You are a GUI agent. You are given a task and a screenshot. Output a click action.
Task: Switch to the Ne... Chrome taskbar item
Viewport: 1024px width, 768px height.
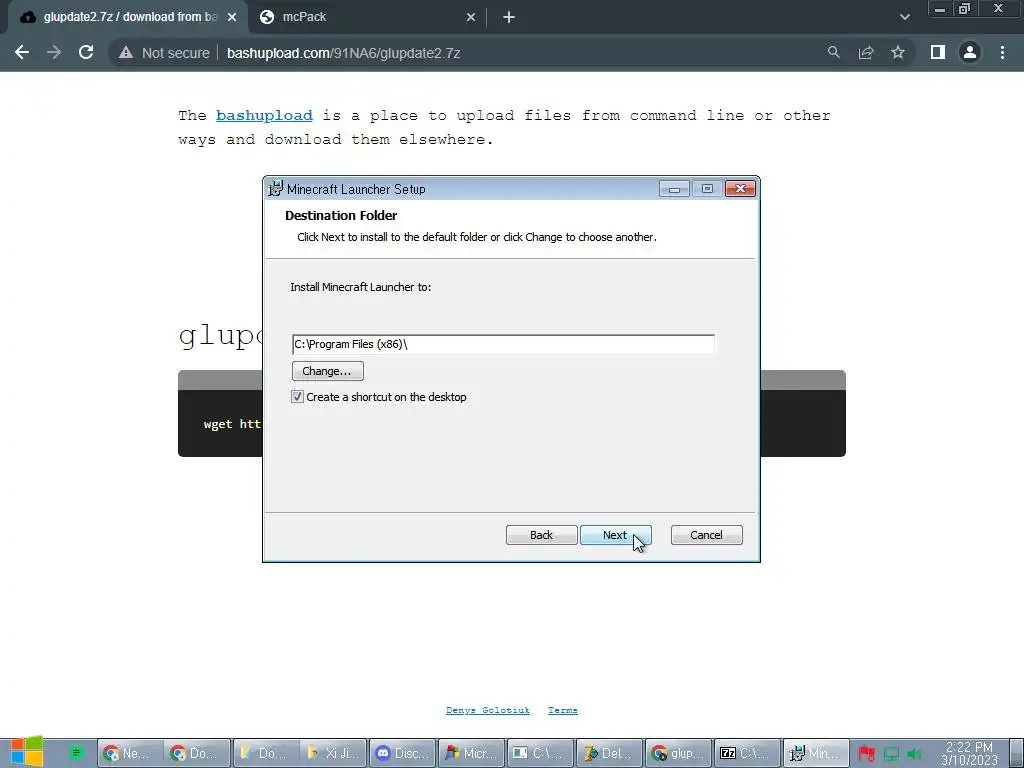130,753
